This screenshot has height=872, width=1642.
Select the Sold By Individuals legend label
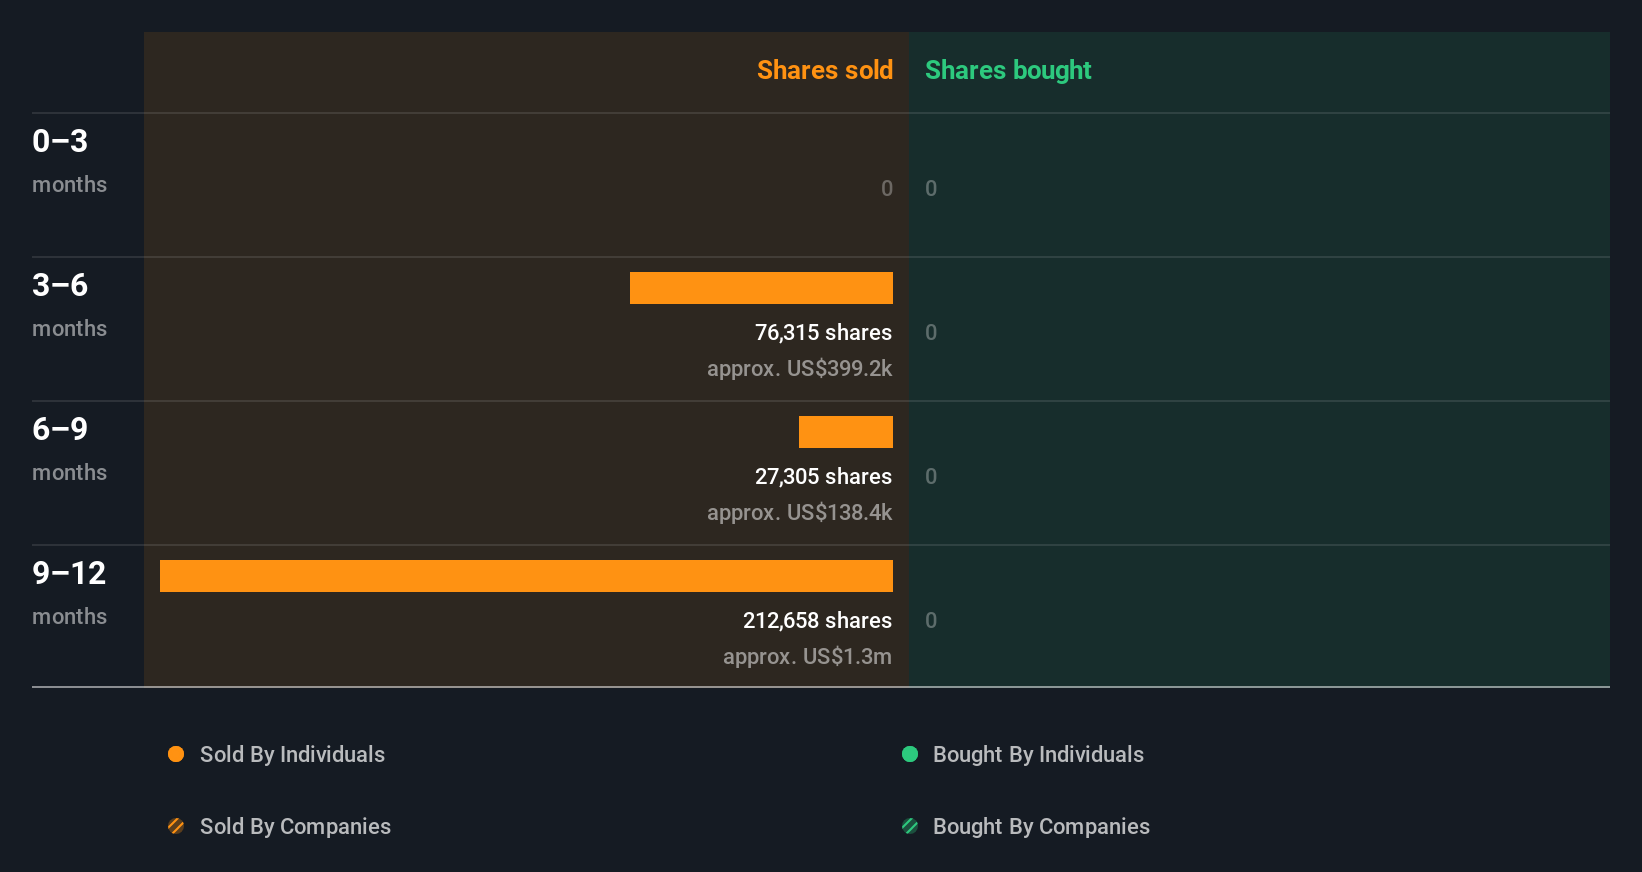[292, 755]
